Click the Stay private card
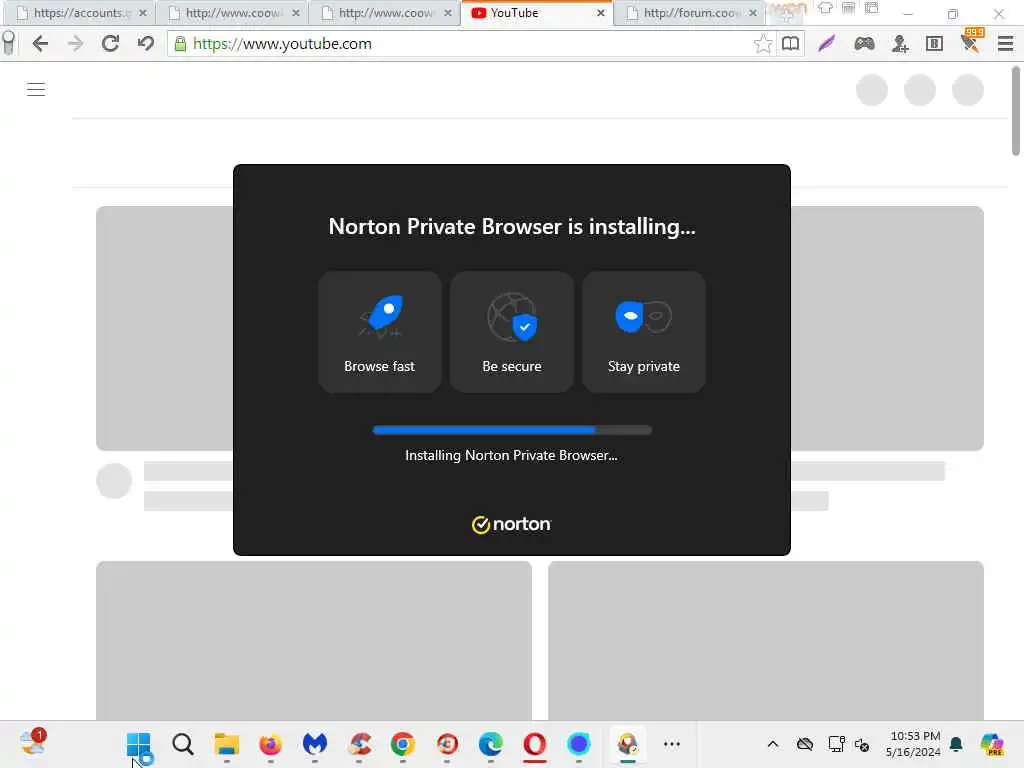Viewport: 1024px width, 768px height. [x=644, y=332]
